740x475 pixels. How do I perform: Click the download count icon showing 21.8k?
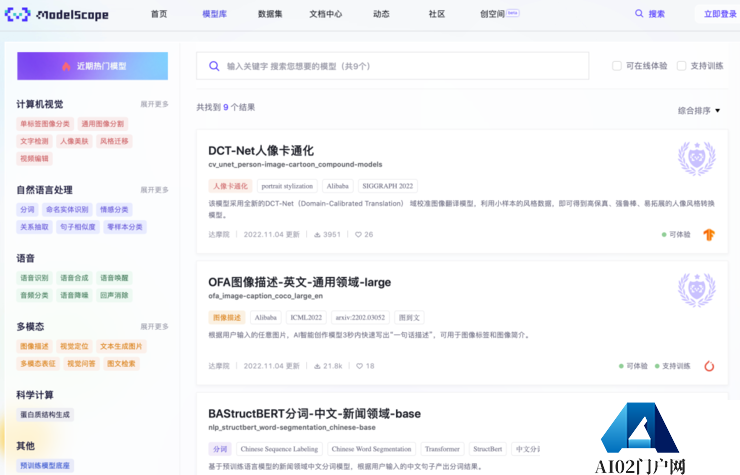(317, 366)
